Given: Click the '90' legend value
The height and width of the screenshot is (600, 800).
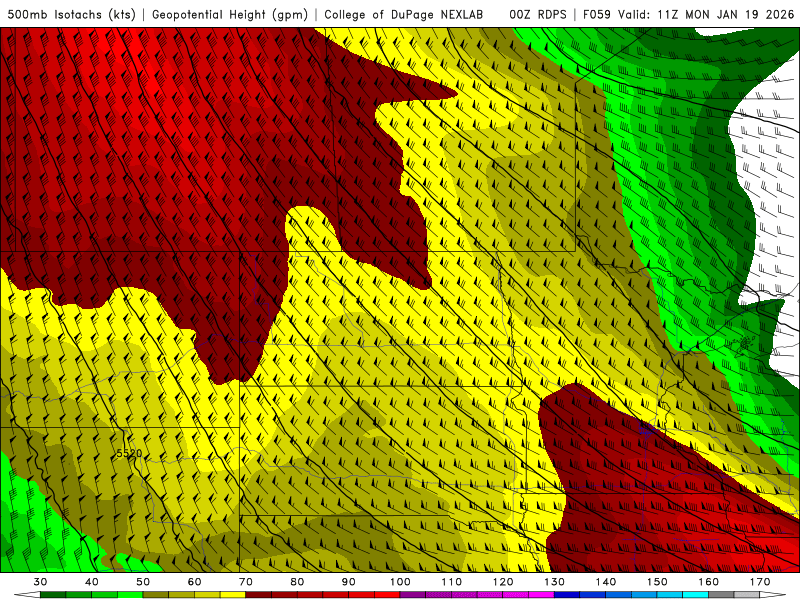Looking at the screenshot, I should (x=348, y=582).
